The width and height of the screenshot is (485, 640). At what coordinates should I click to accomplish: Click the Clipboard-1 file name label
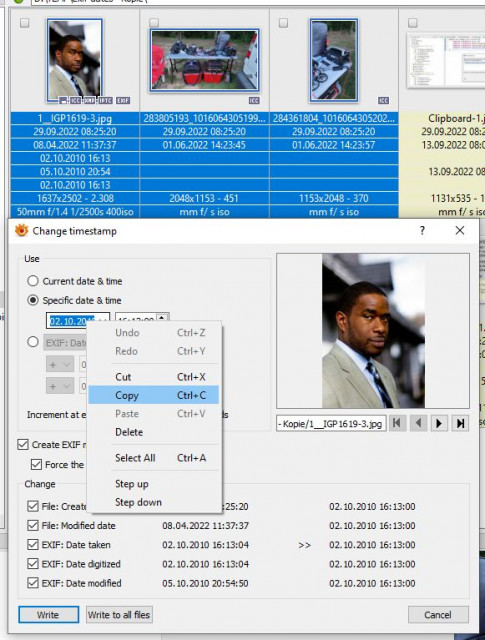(x=456, y=118)
